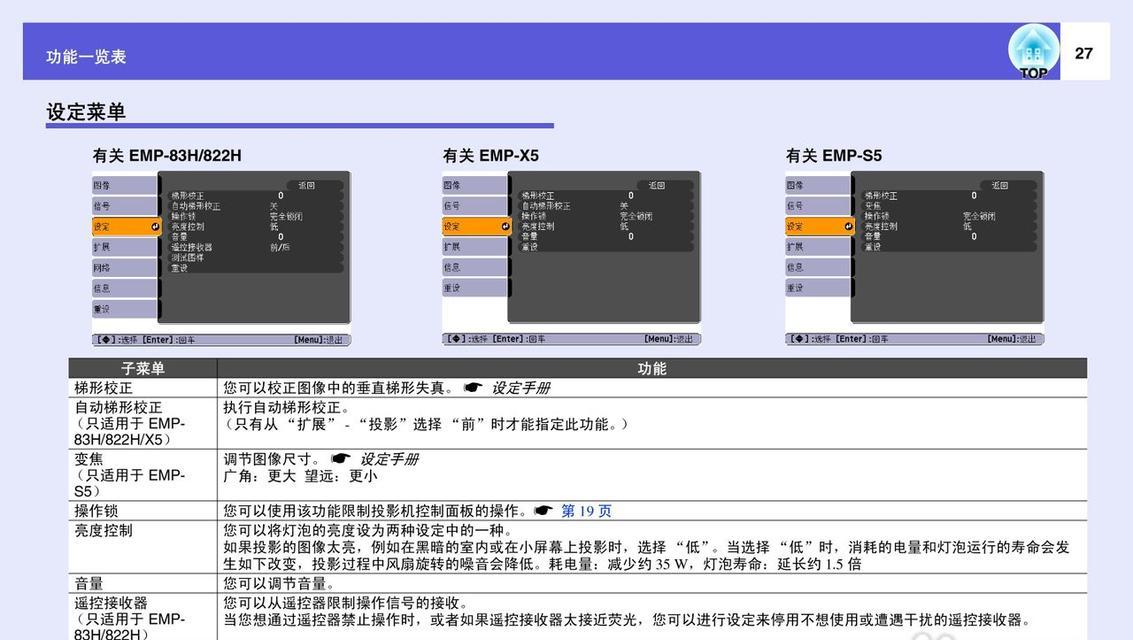Screen dimensions: 1133x640
Task: Click the 设定菜单 section heading
Action: coord(86,112)
